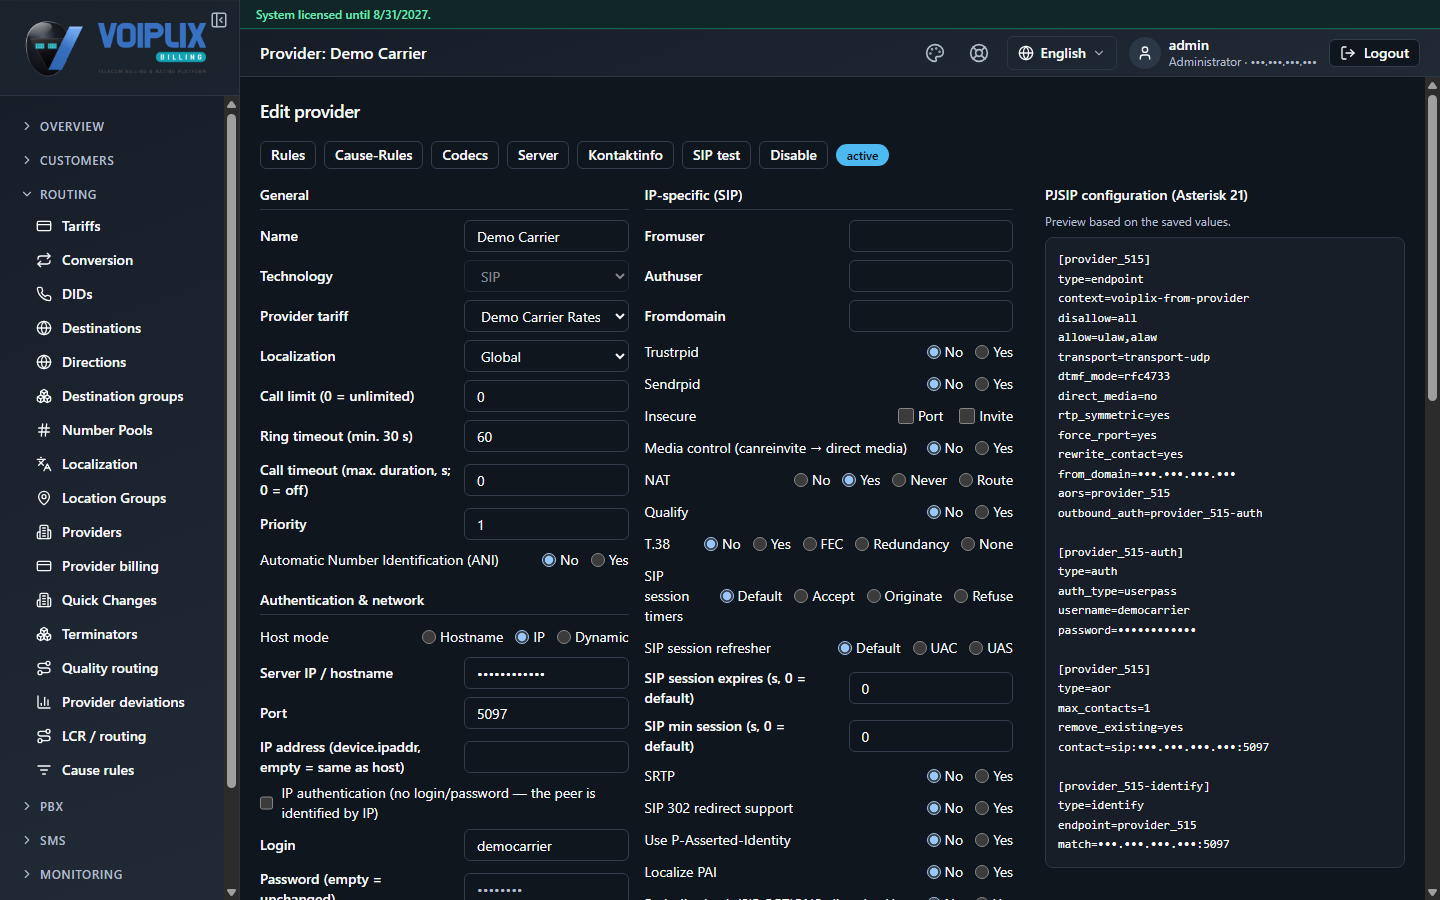Open Directions in the sidebar
This screenshot has width=1440, height=900.
tap(94, 362)
